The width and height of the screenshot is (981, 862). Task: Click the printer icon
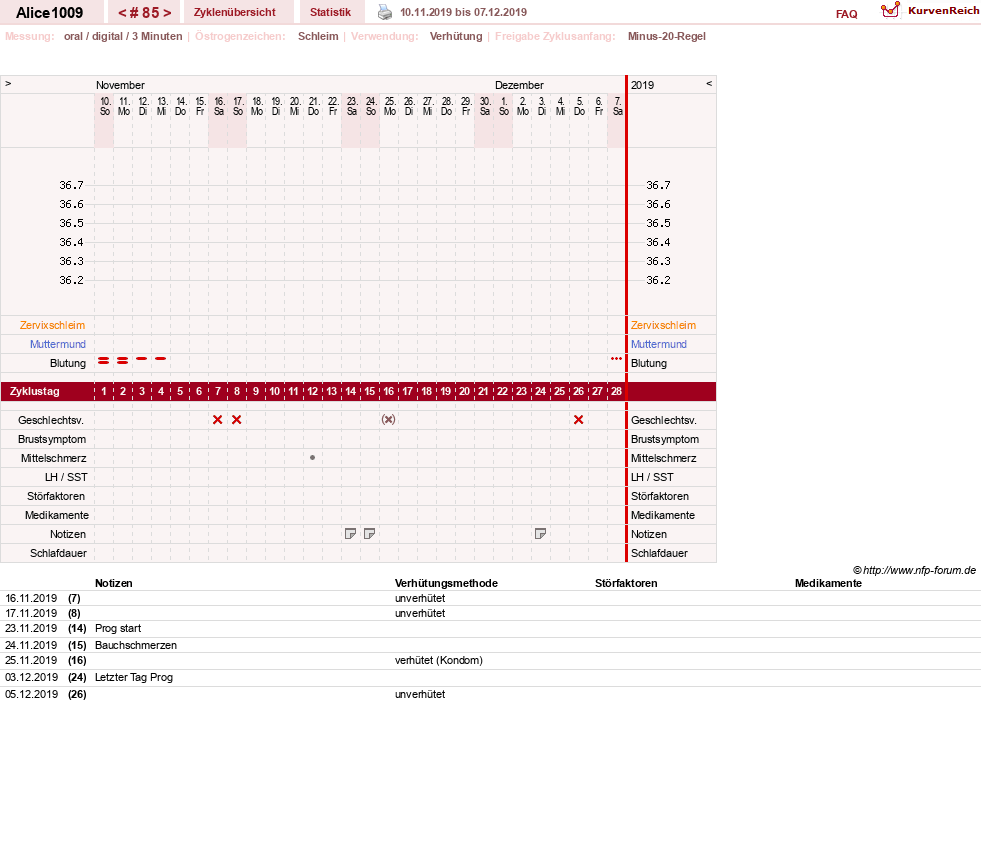click(385, 12)
